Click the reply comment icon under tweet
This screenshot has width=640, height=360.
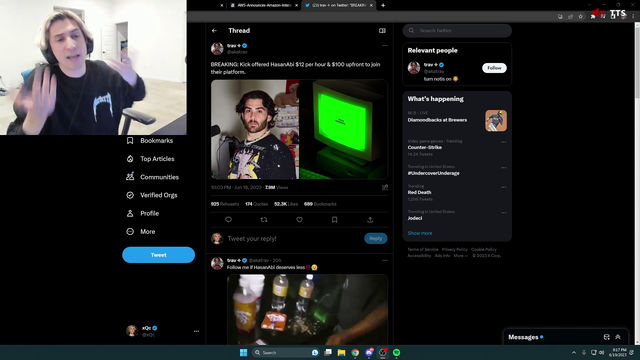229,220
